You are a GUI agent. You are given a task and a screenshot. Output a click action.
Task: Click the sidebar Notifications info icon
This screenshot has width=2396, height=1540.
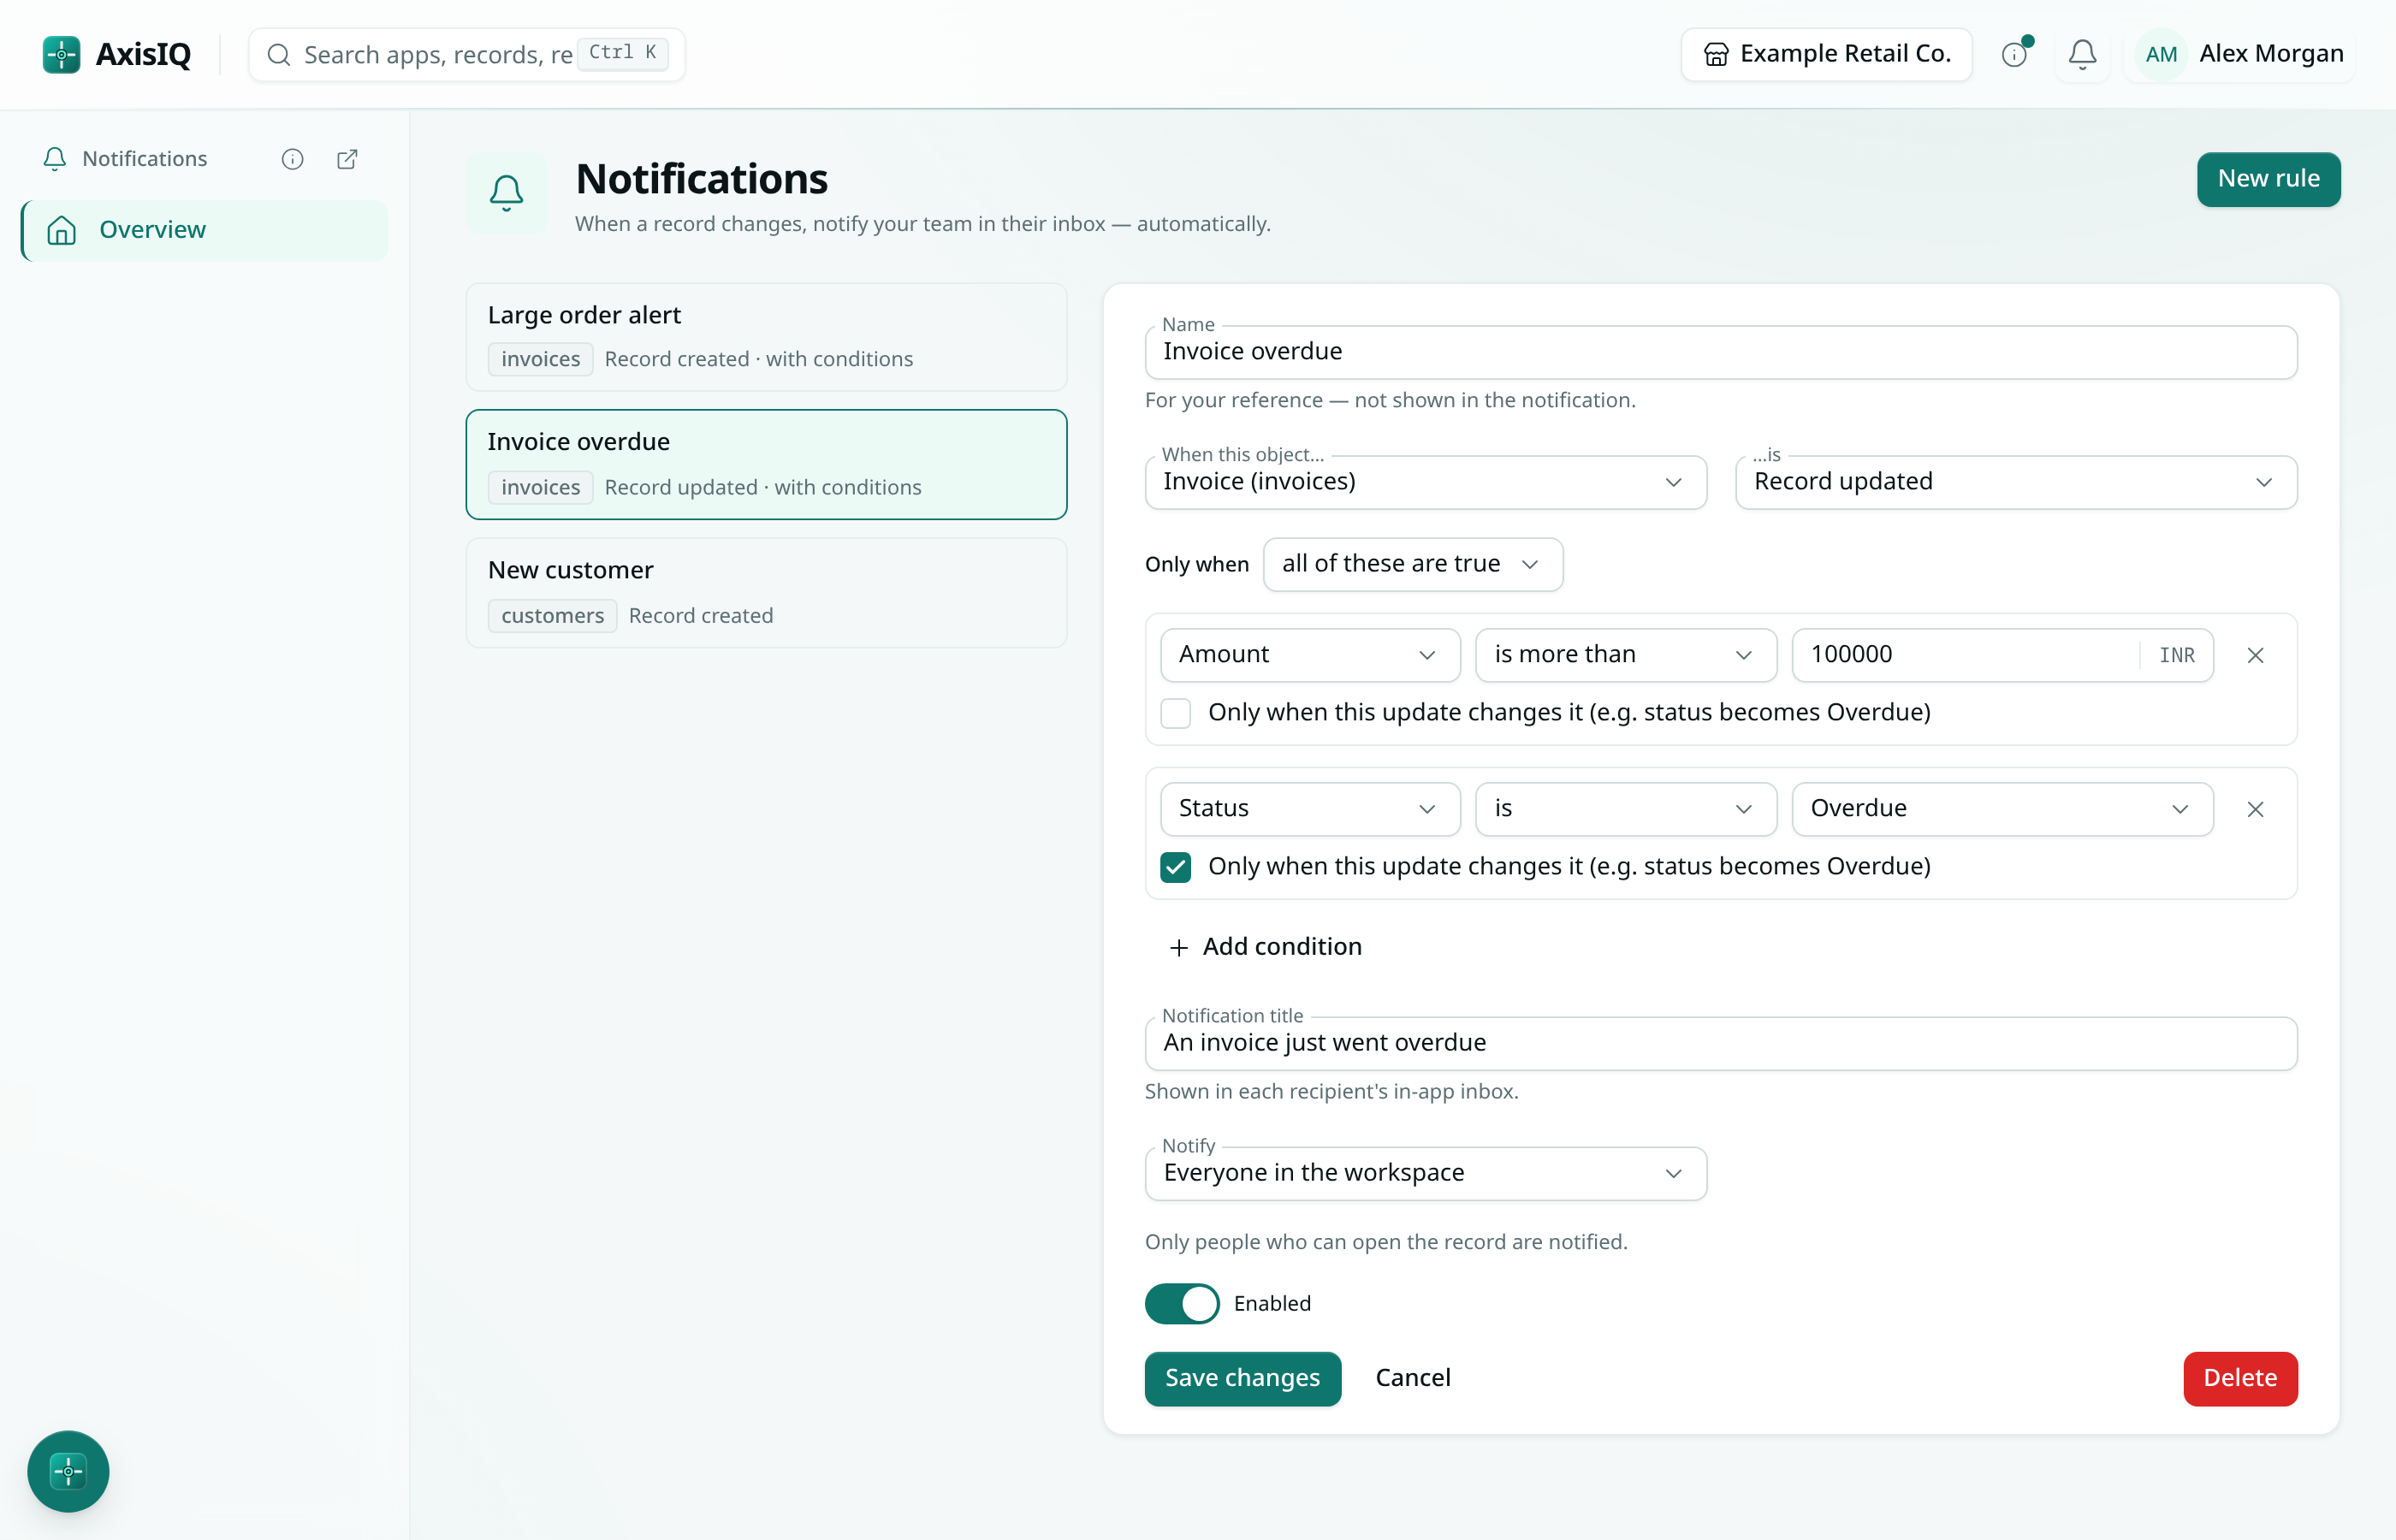pyautogui.click(x=292, y=159)
